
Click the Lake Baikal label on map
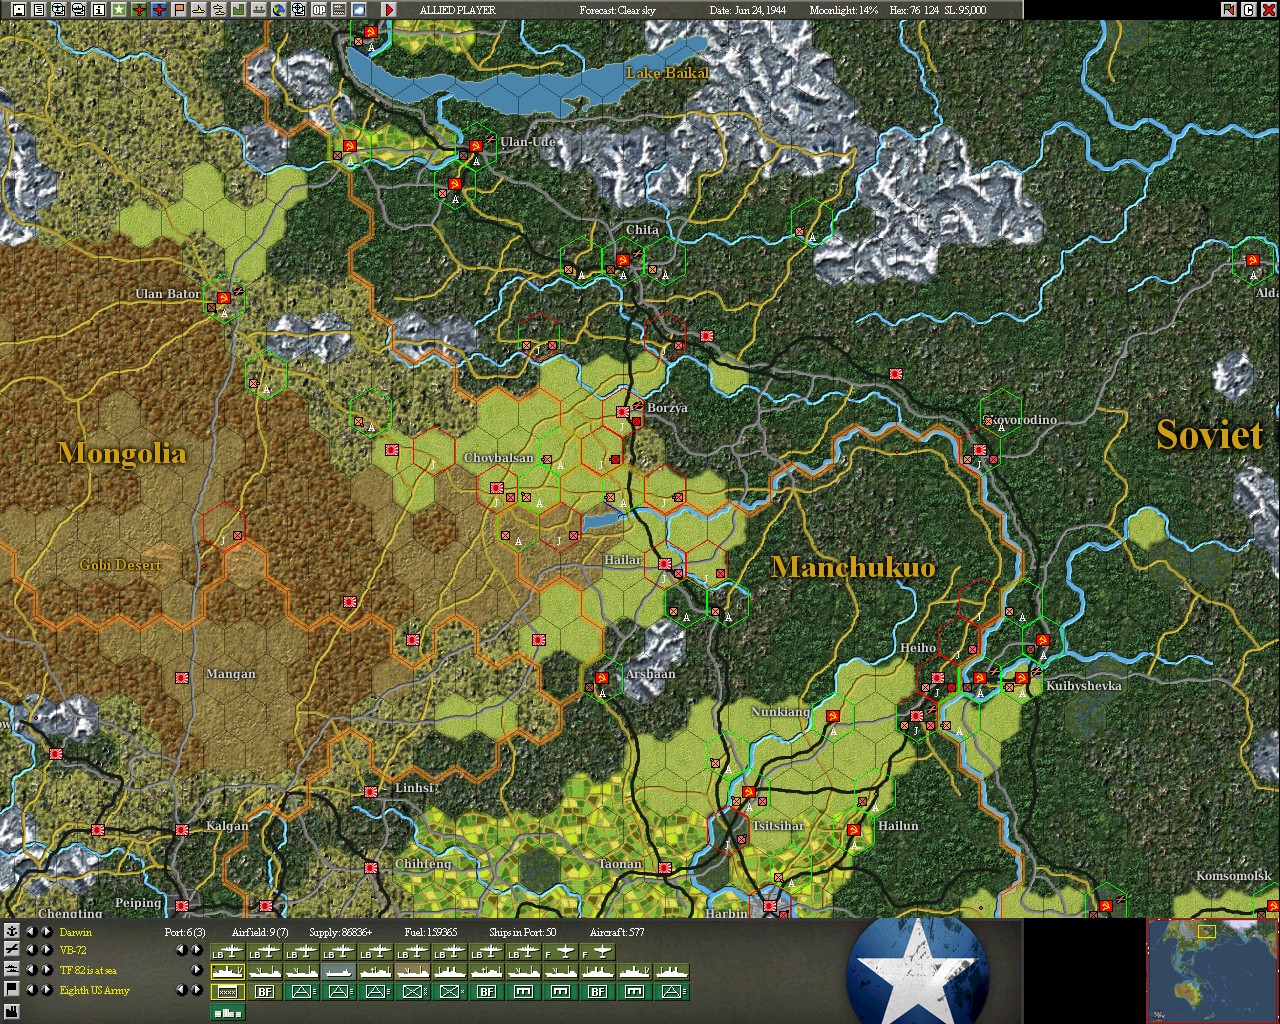click(x=667, y=73)
